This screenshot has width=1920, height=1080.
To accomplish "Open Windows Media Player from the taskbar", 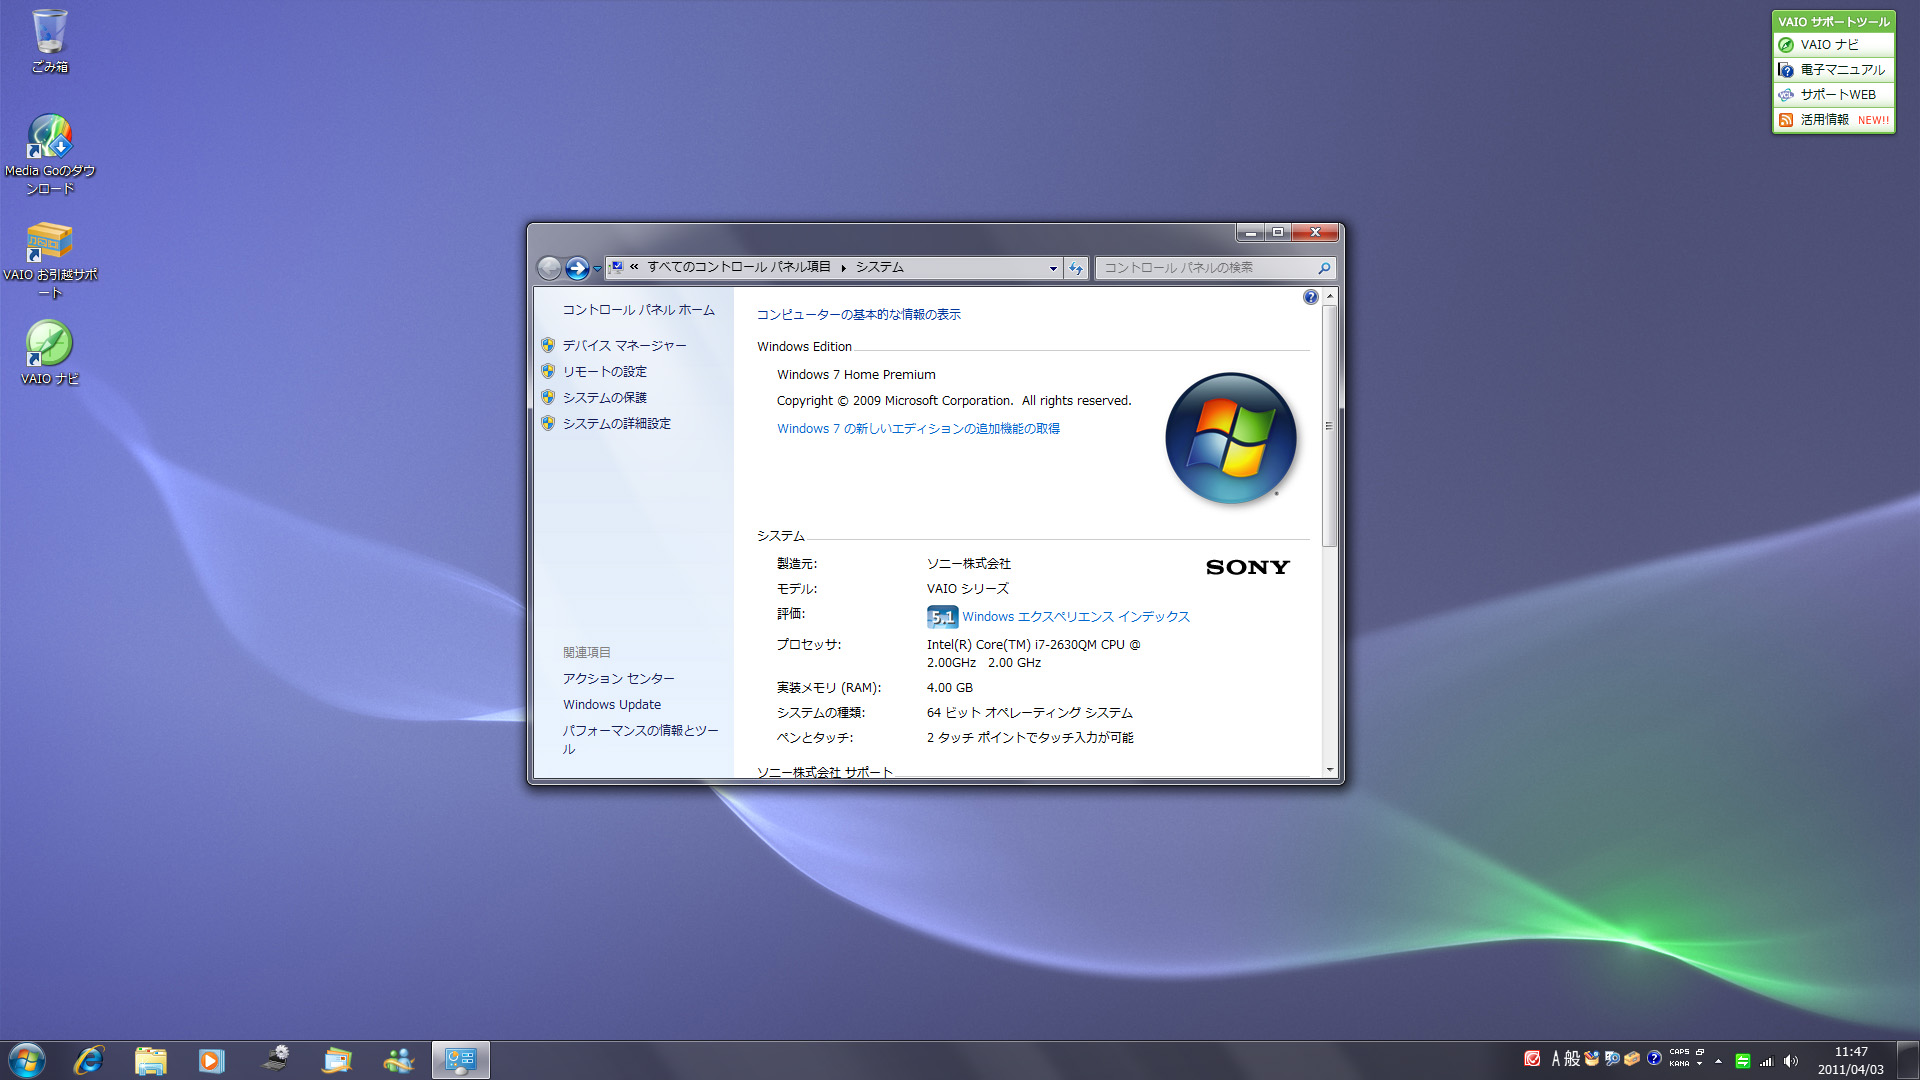I will [211, 1060].
